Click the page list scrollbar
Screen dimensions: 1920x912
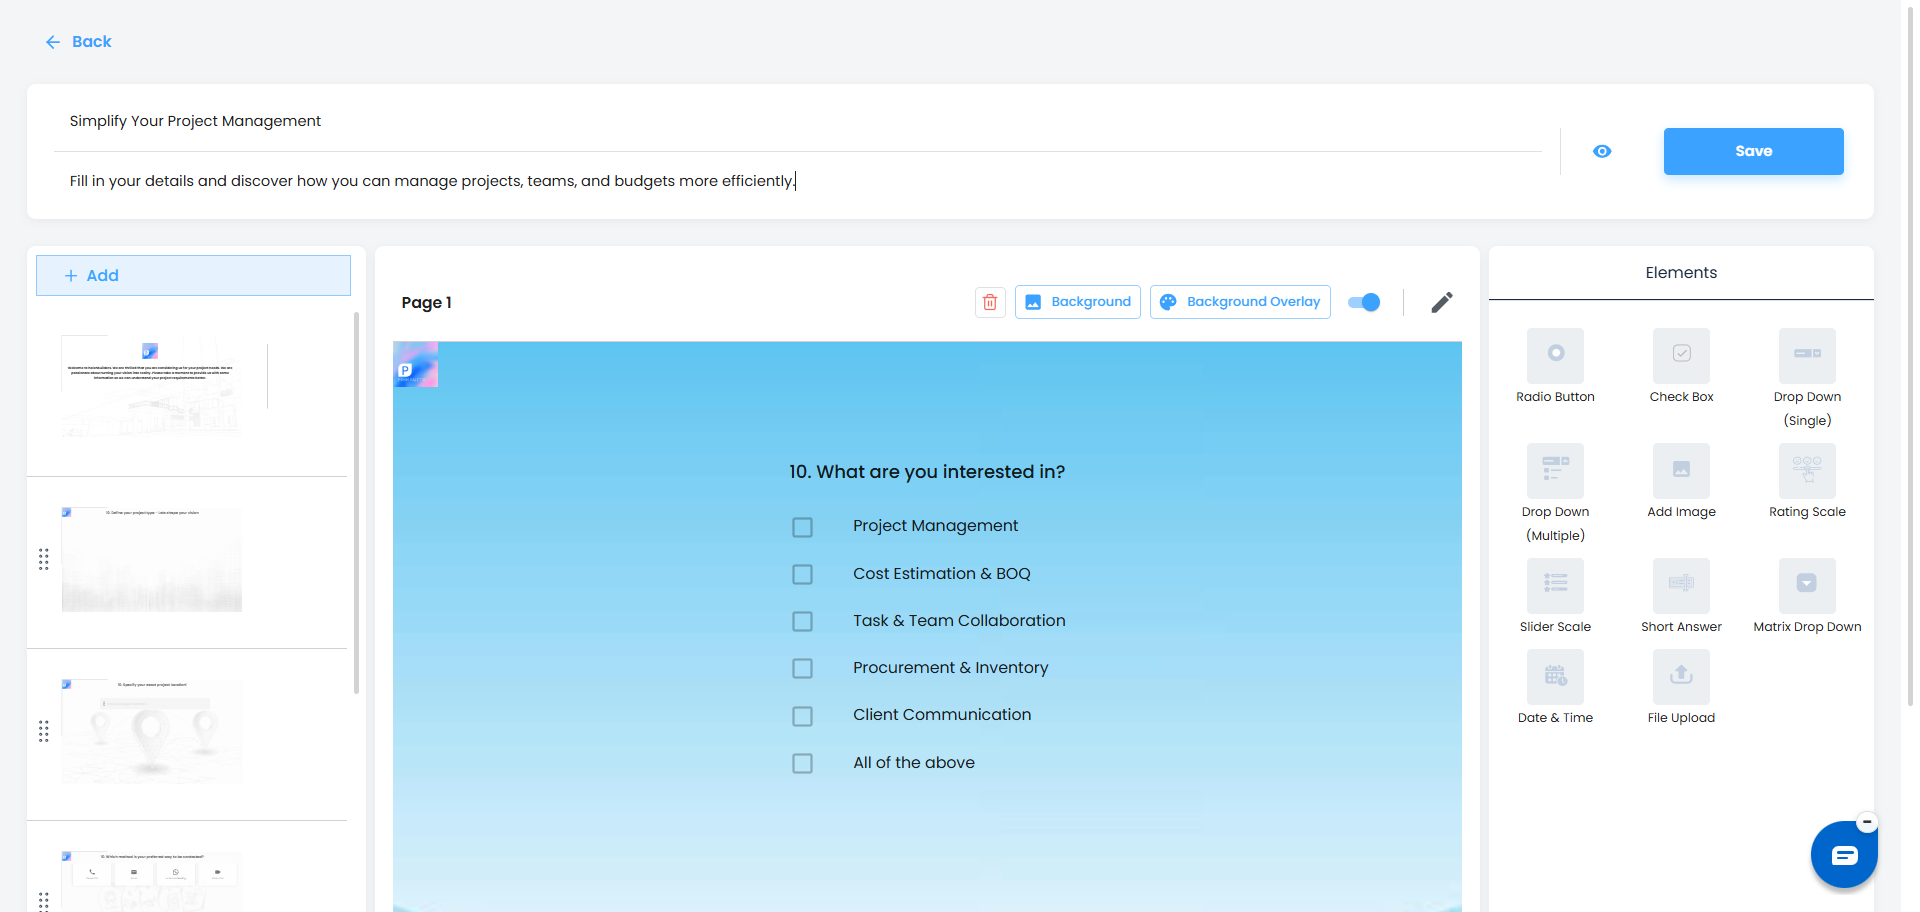356,503
